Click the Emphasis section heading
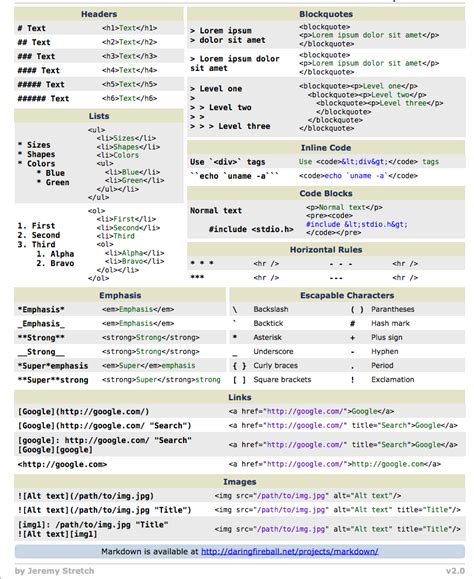Viewport: 474px width, 579px height. click(x=120, y=295)
